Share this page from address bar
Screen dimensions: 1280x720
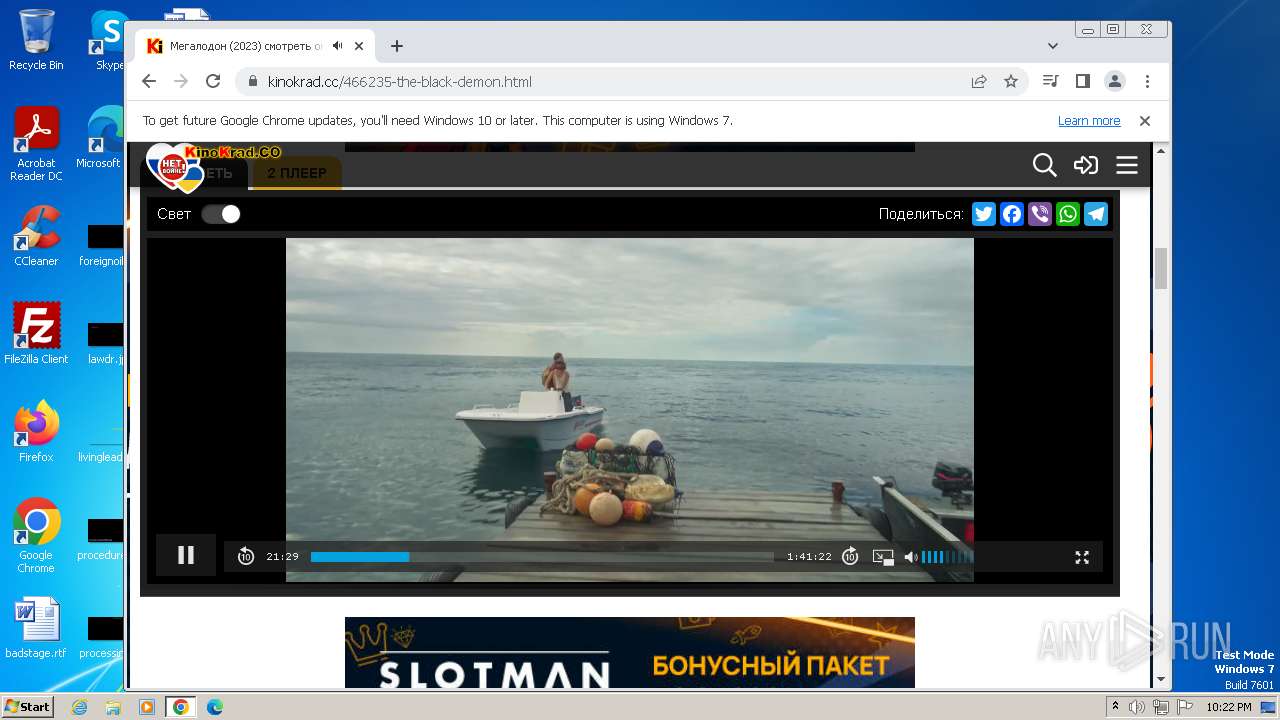coord(979,81)
